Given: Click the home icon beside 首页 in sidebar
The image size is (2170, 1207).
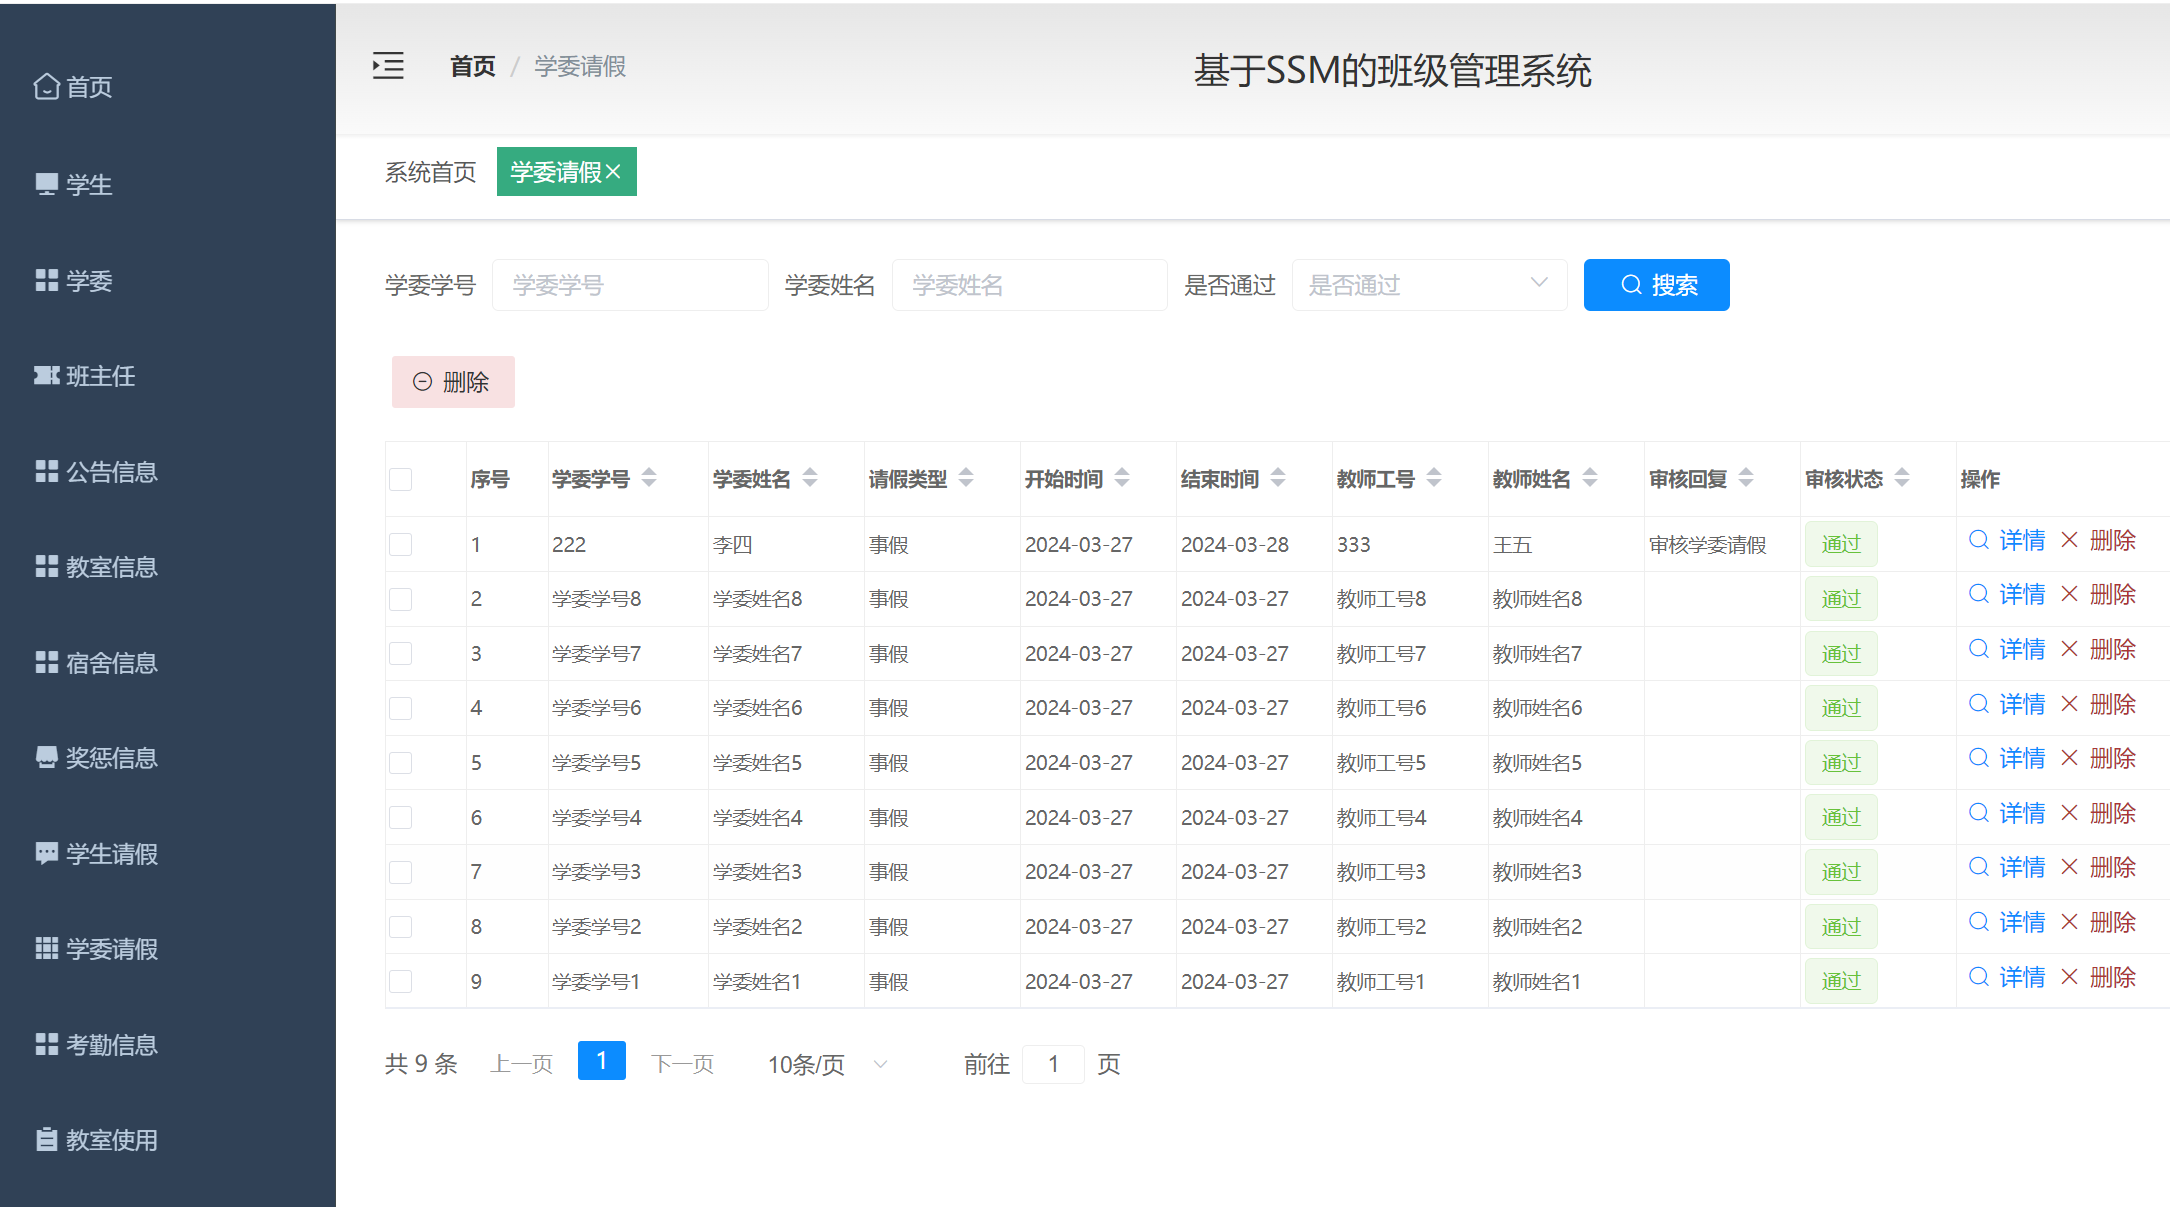Looking at the screenshot, I should click(46, 87).
